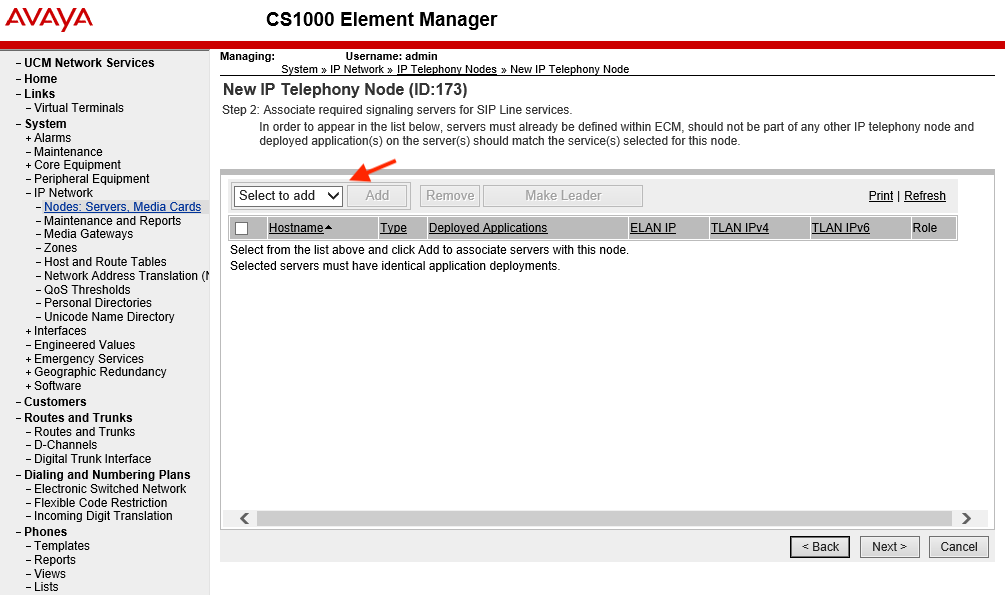Open Host and Route Tables
This screenshot has width=1005, height=595.
tap(105, 262)
